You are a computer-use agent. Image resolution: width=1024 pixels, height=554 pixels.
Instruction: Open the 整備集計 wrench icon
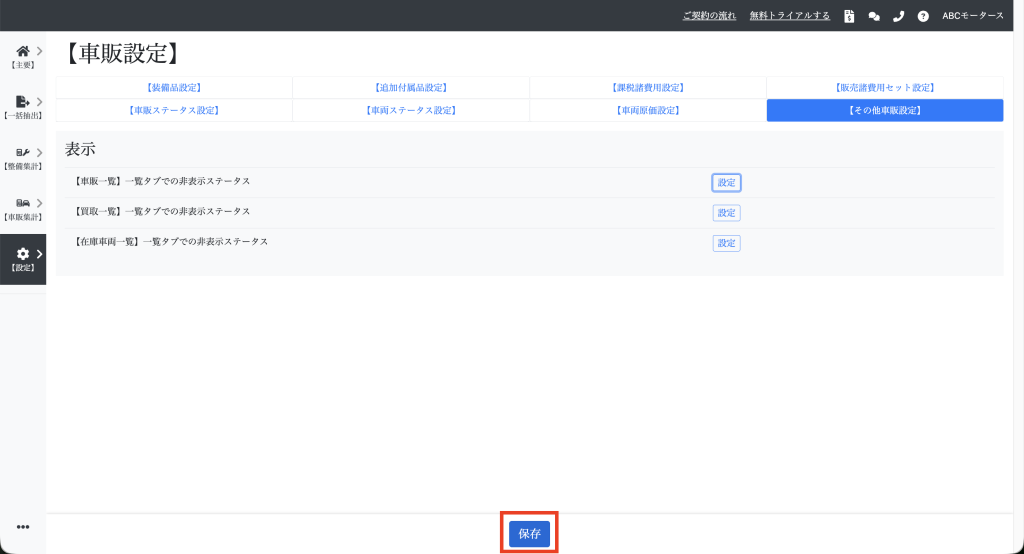click(23, 153)
